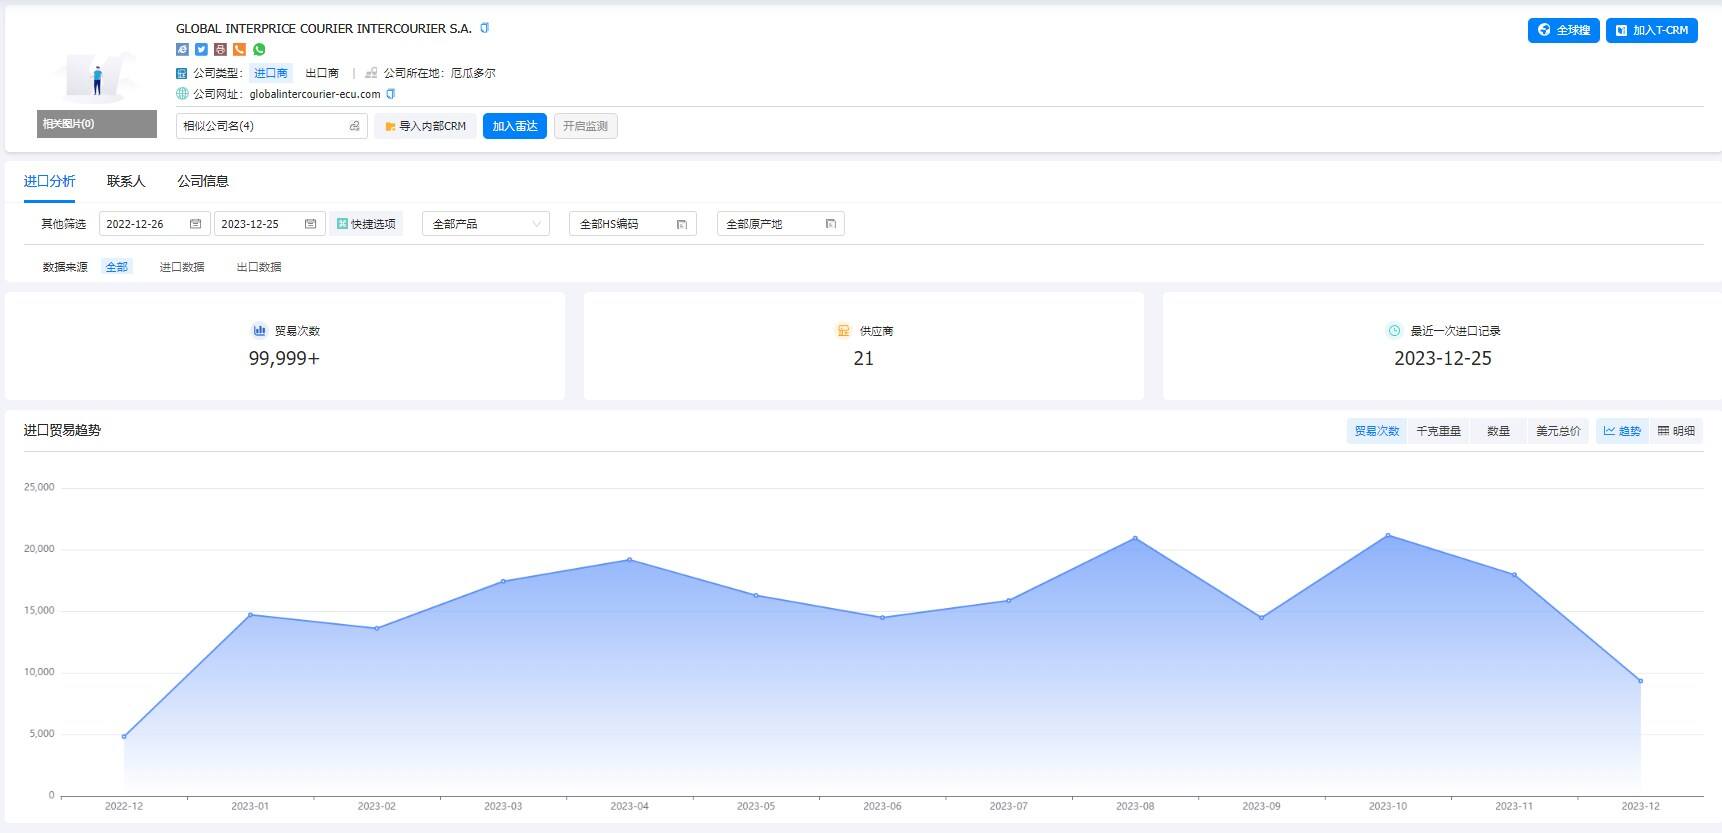The image size is (1722, 833).
Task: Select 出口数据 data source
Action: (x=259, y=267)
